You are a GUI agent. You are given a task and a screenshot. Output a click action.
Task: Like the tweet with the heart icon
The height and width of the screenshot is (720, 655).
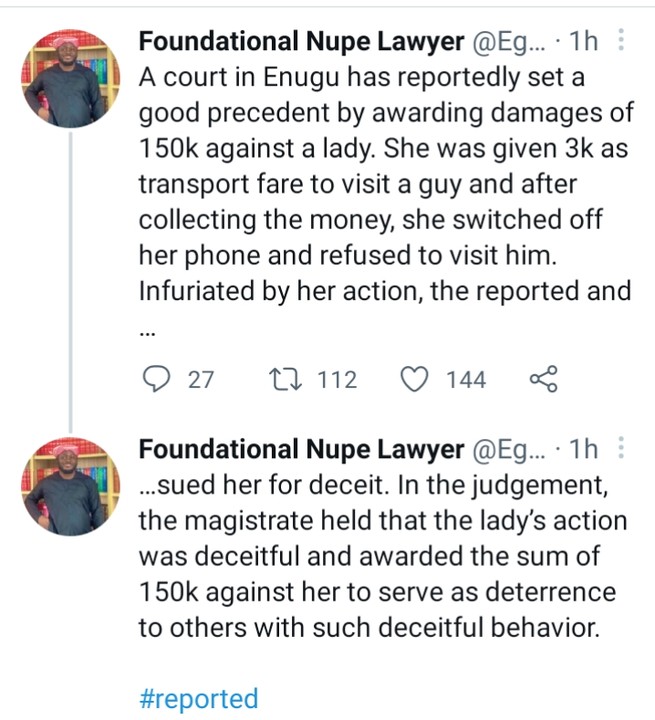414,380
